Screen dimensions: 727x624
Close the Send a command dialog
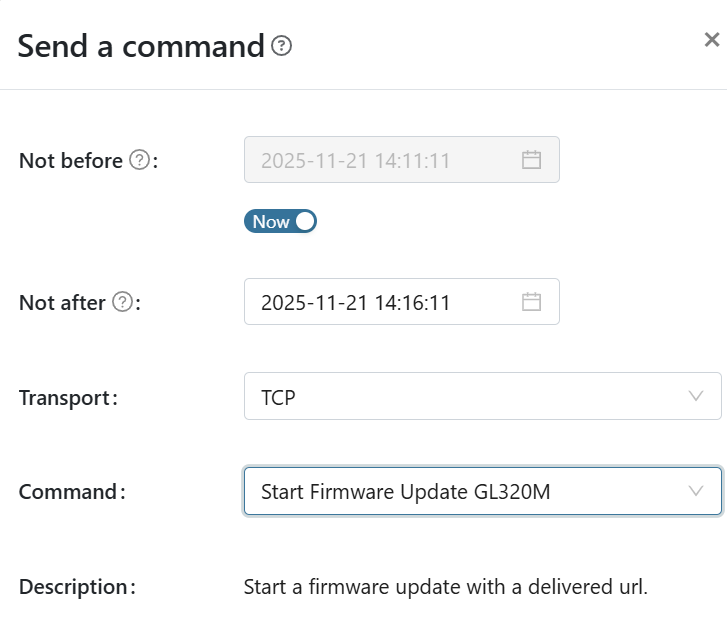pyautogui.click(x=711, y=40)
